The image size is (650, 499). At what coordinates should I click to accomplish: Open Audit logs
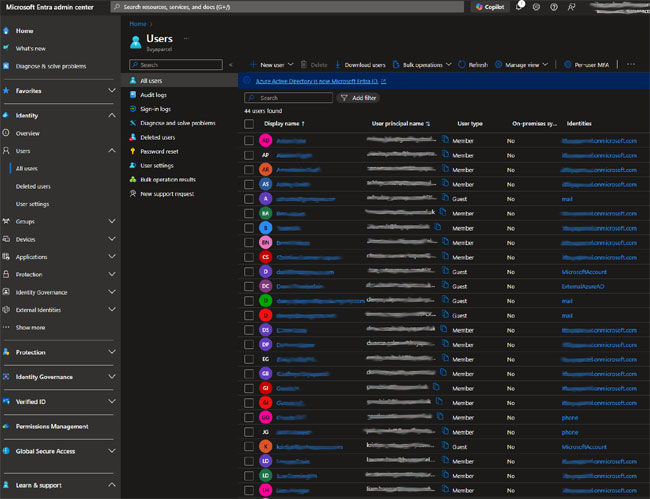(153, 95)
